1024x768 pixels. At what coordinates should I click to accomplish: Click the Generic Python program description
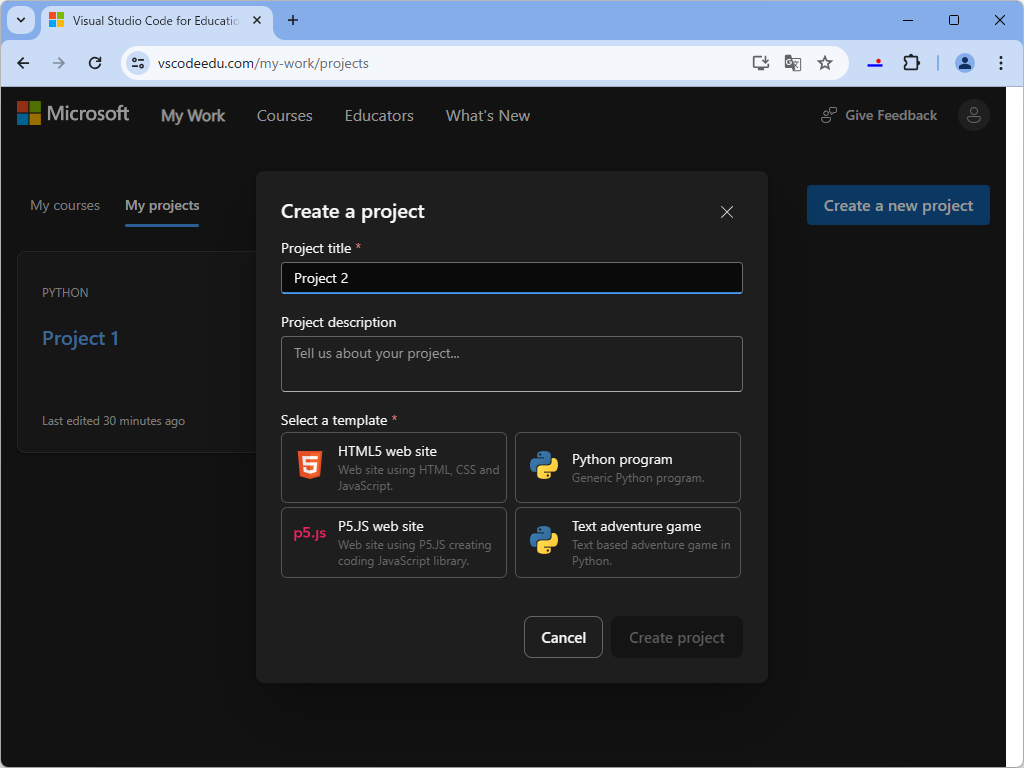[638, 478]
